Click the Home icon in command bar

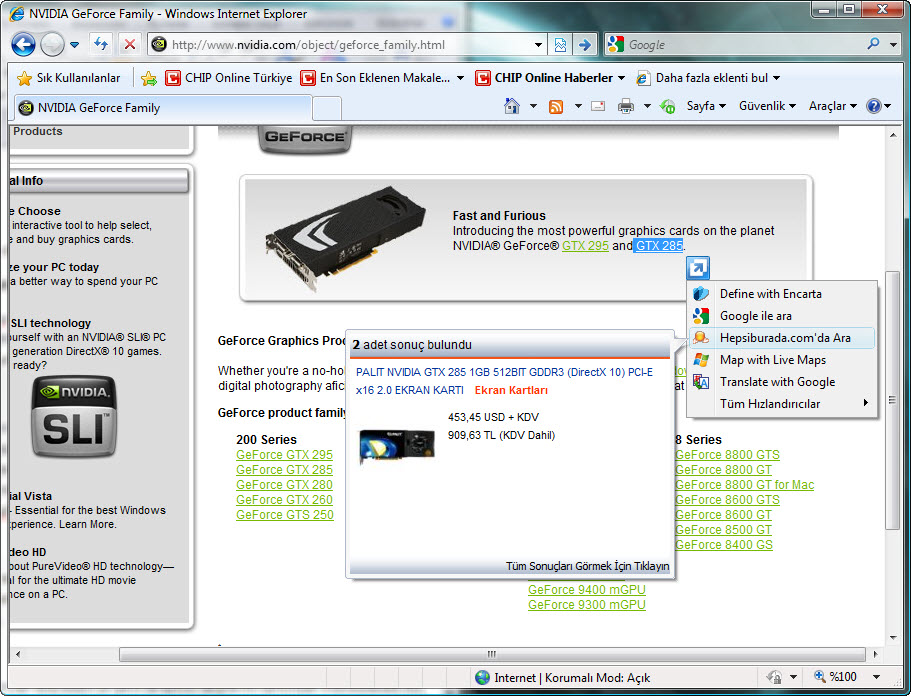point(512,106)
